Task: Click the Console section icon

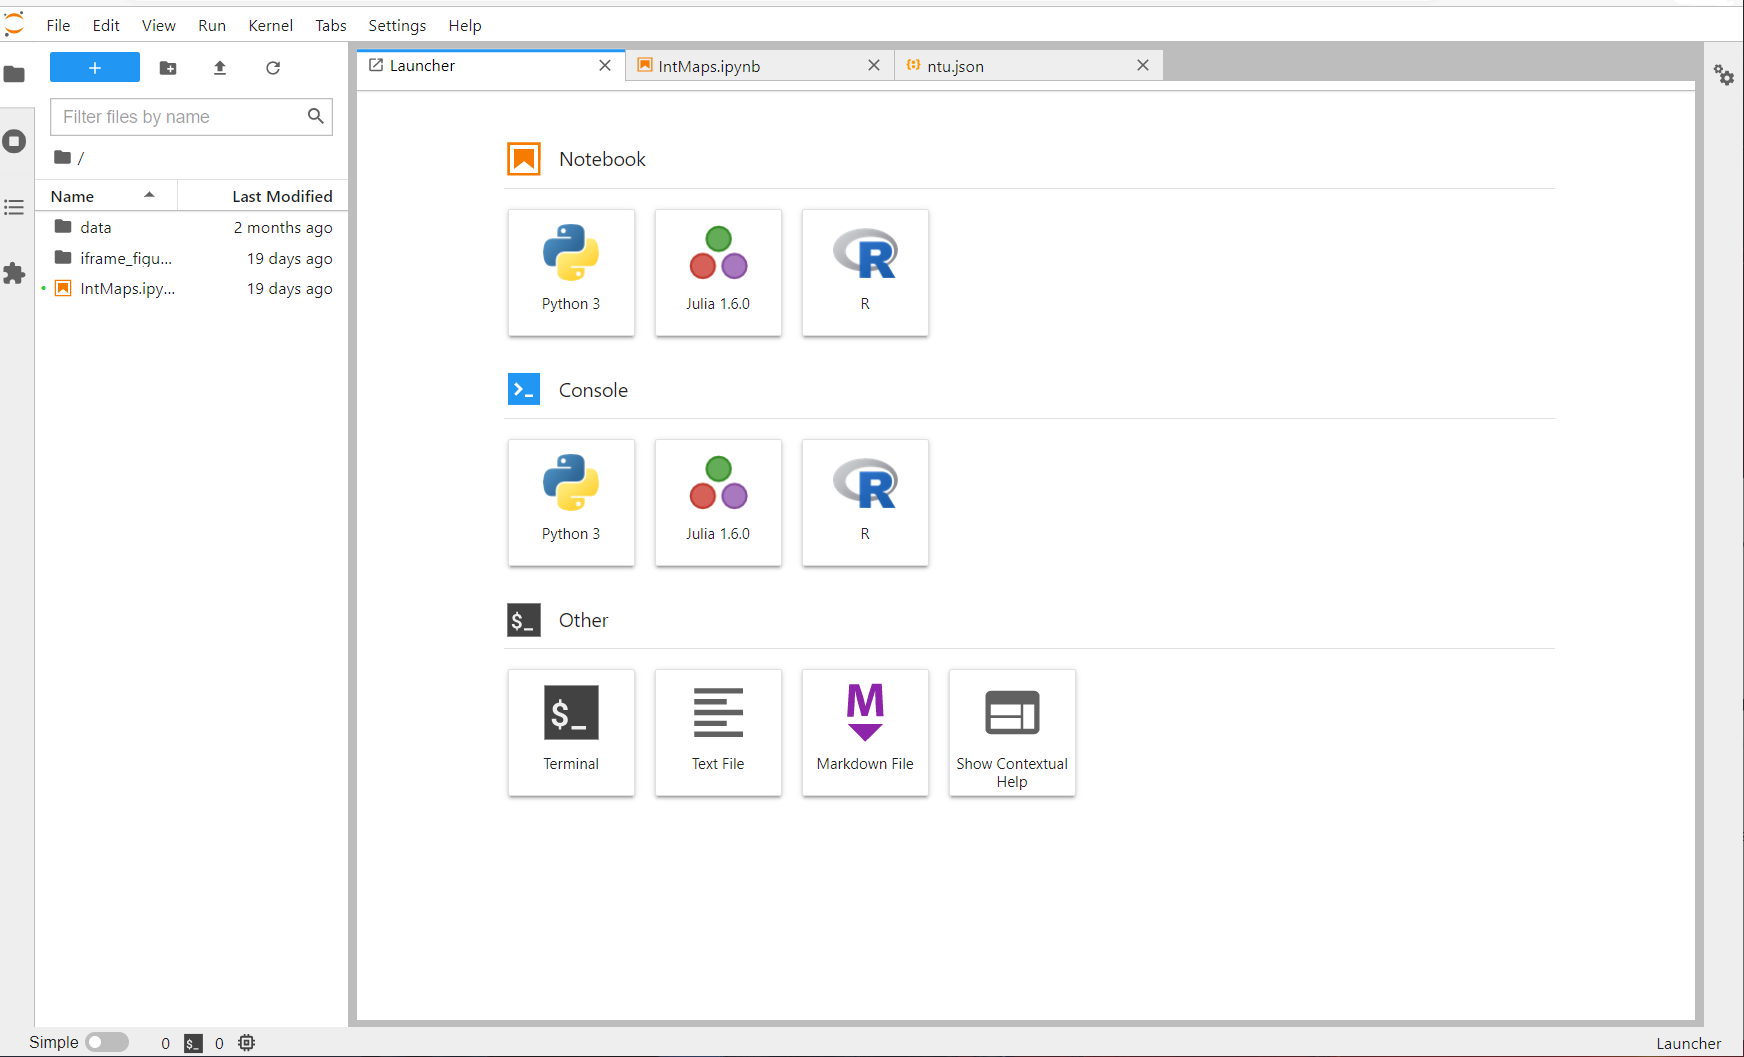Action: tap(524, 389)
